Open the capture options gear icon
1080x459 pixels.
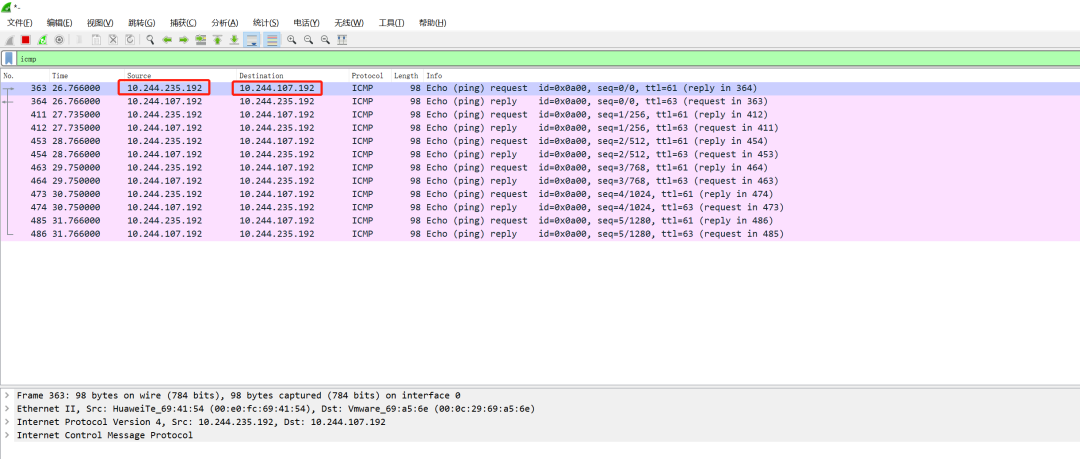(x=59, y=40)
